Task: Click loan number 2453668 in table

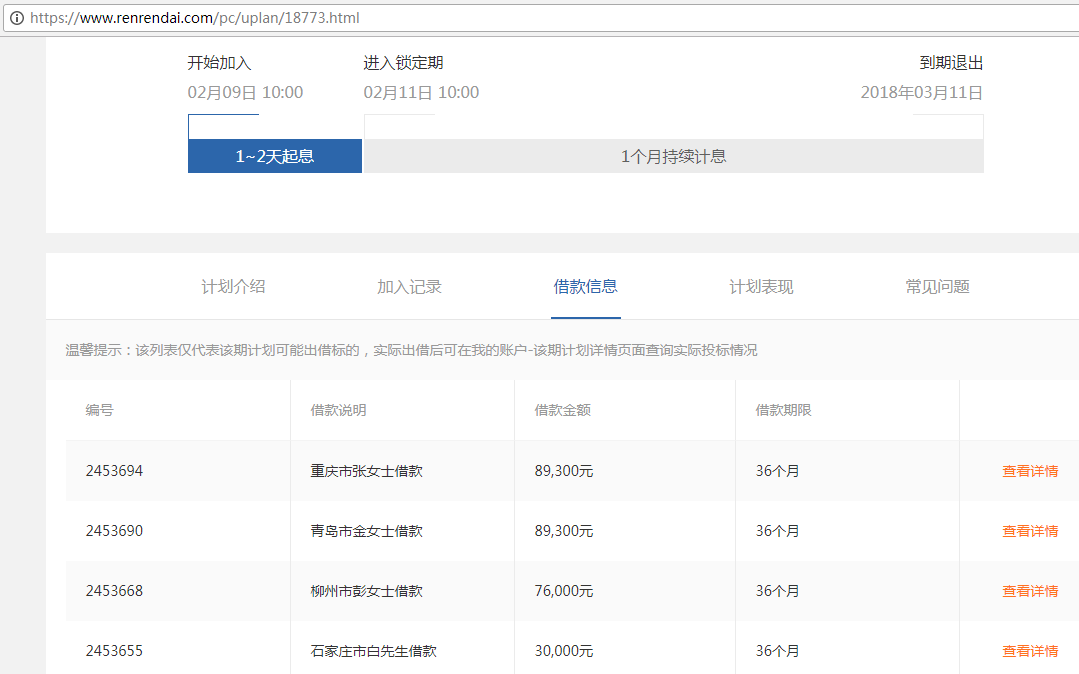Action: (x=114, y=591)
